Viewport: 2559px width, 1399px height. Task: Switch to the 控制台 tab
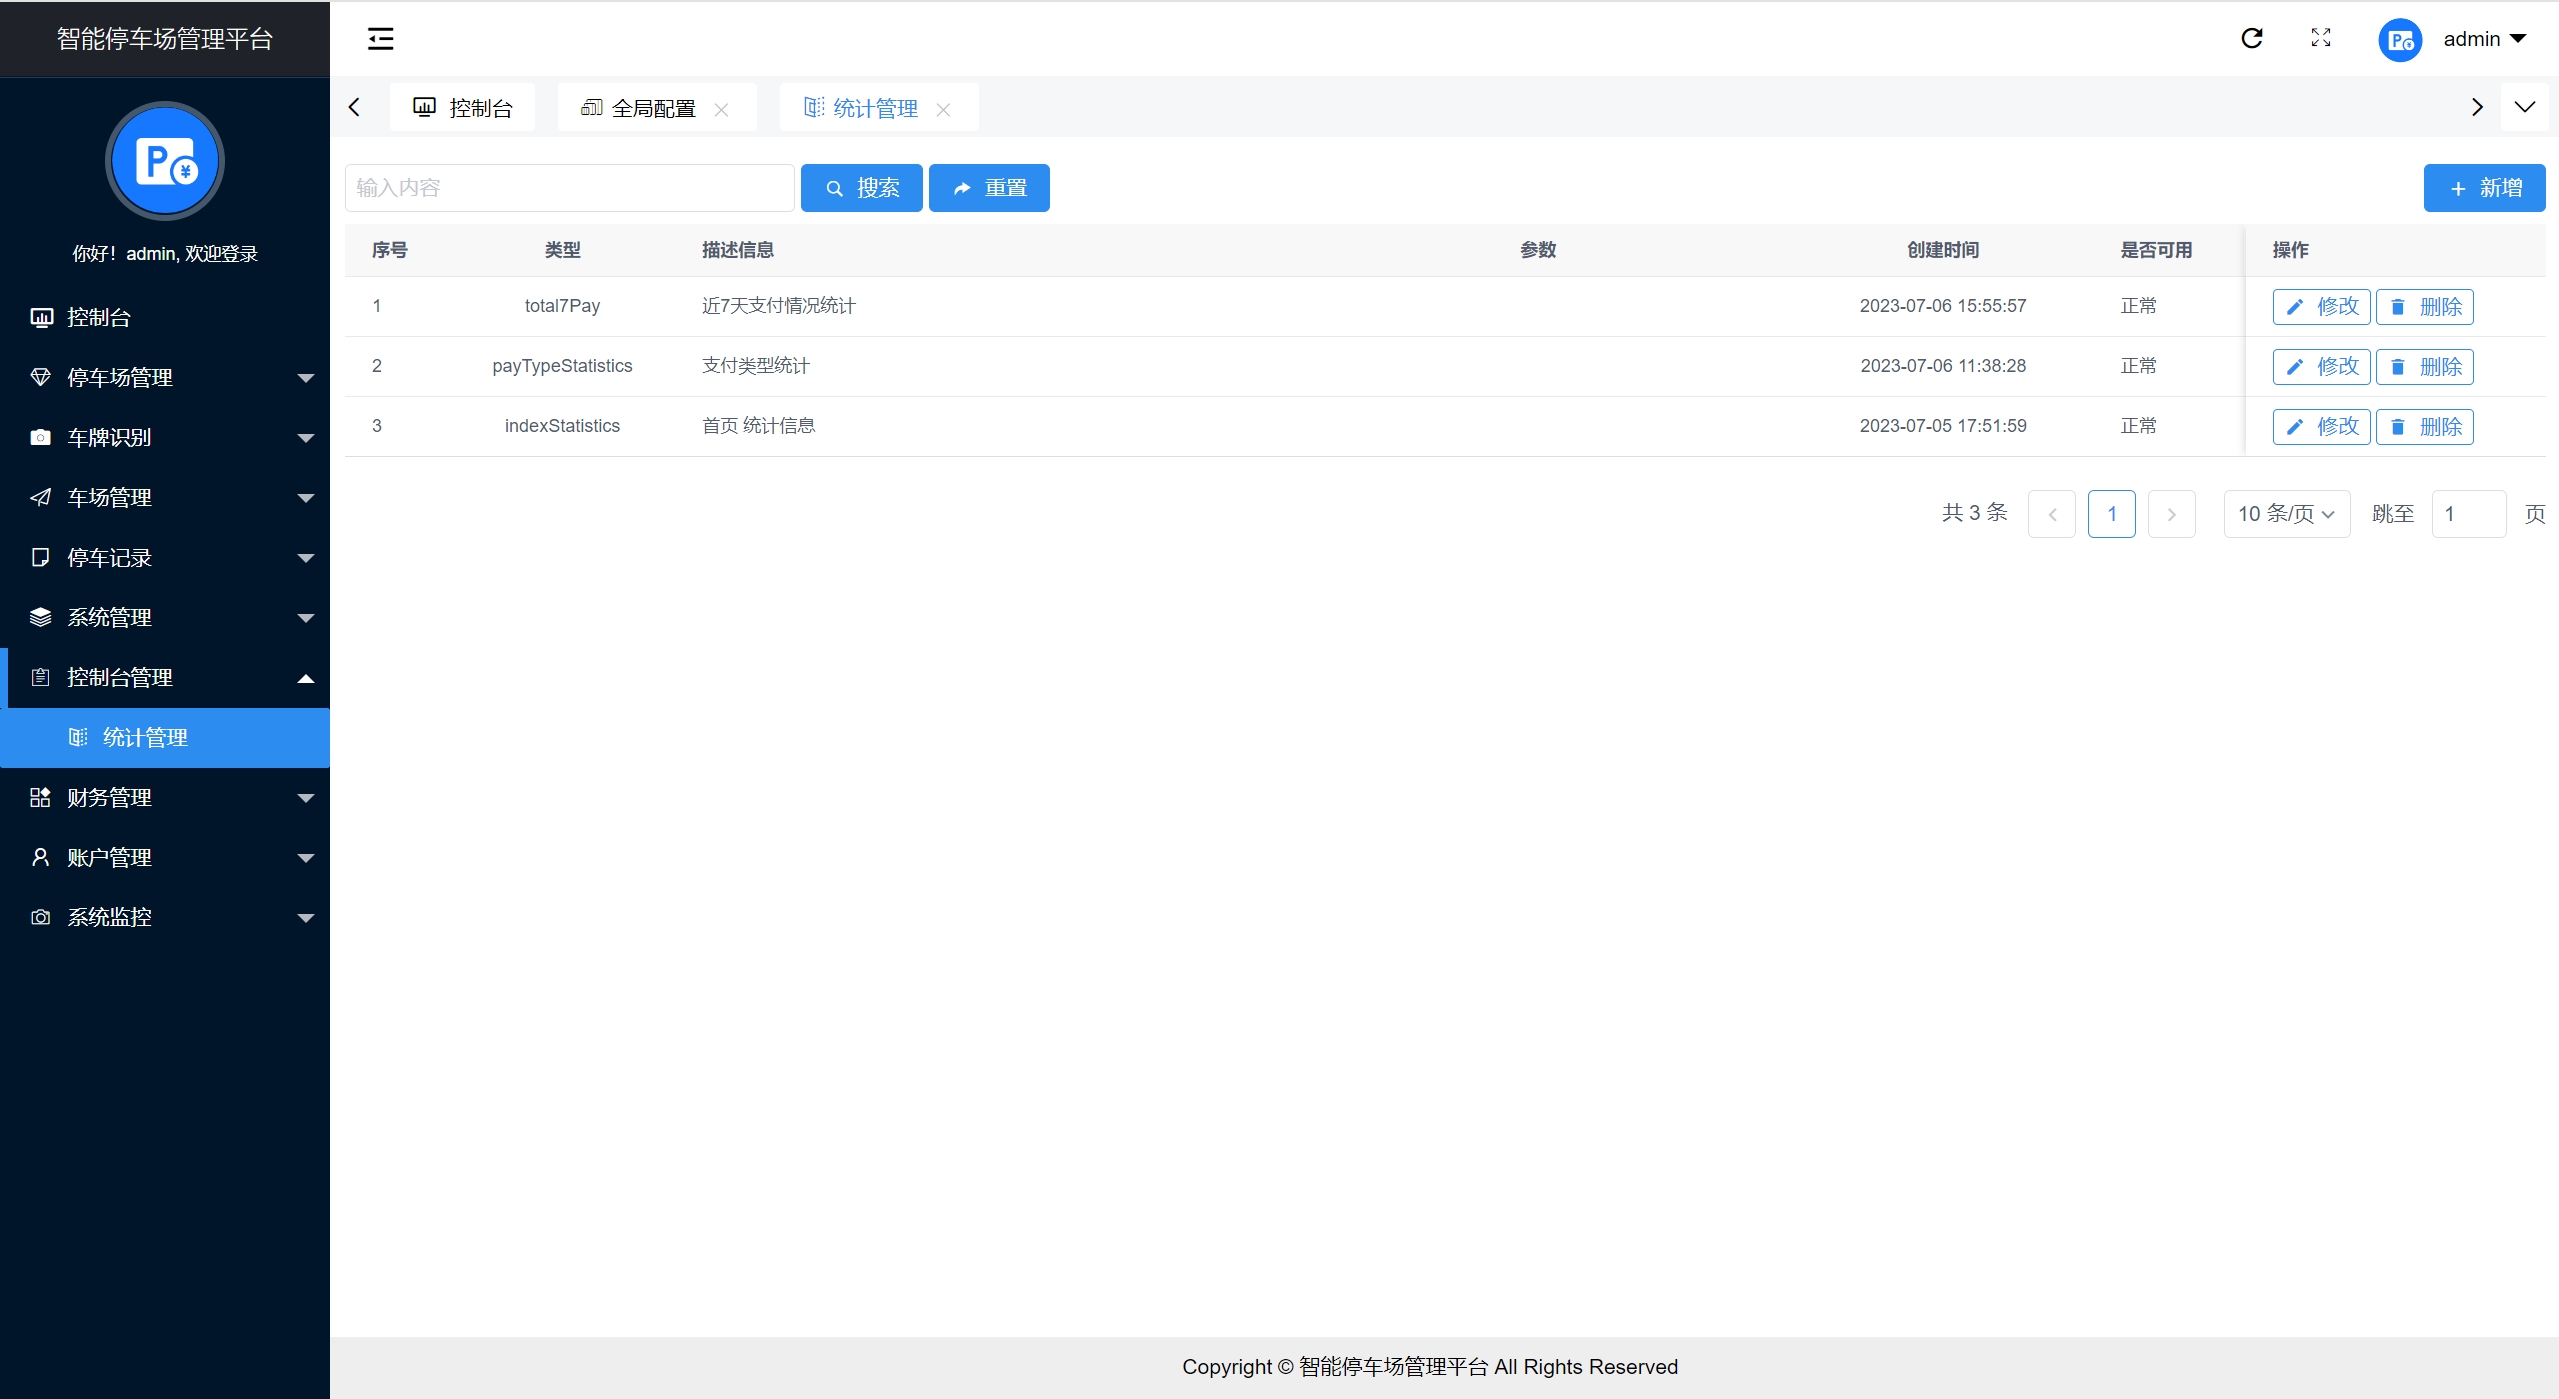coord(463,108)
